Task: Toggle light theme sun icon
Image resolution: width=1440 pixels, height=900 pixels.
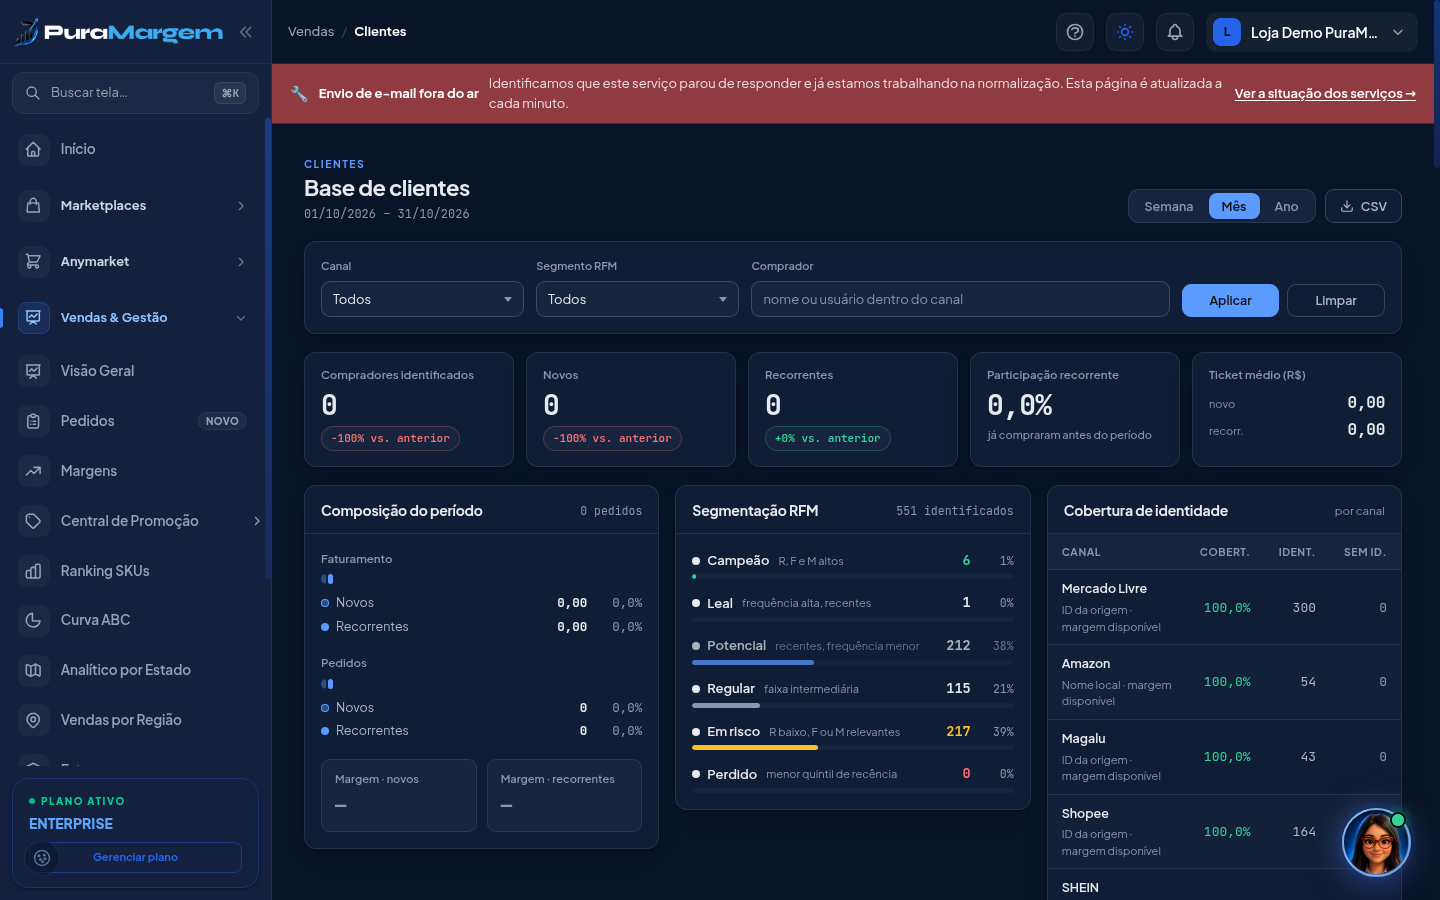Action: click(x=1125, y=32)
